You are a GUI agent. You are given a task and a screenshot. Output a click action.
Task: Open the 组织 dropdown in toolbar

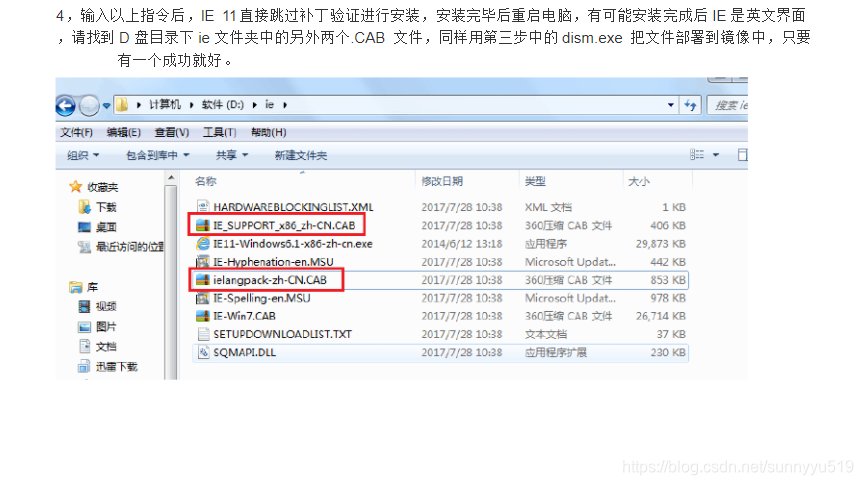pos(83,155)
